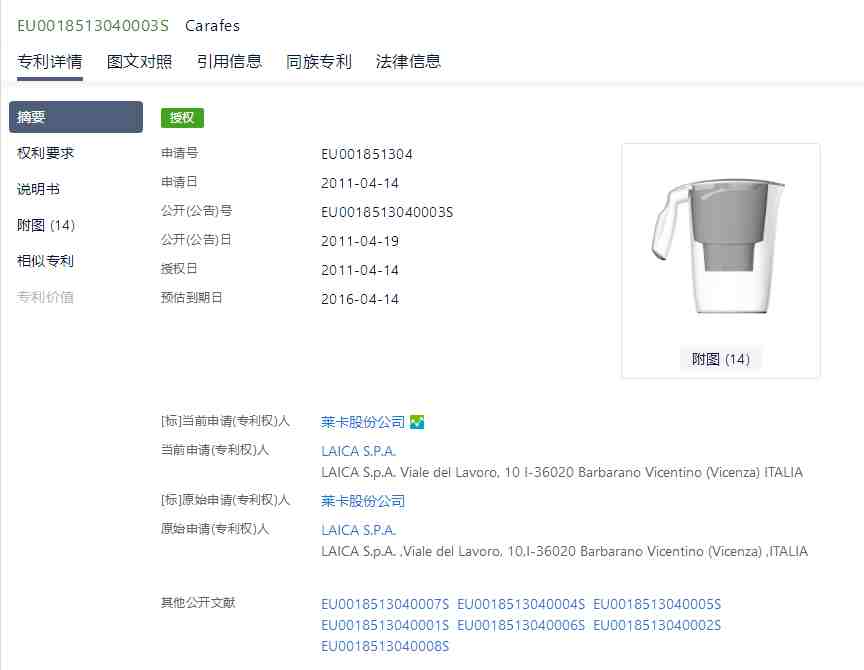864x670 pixels.
Task: Click estimated expiry date 2016-04-14
Action: click(360, 299)
